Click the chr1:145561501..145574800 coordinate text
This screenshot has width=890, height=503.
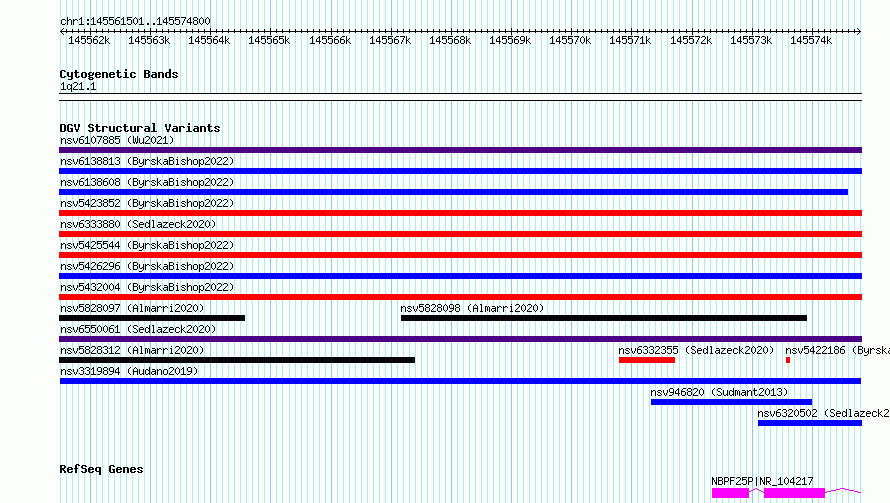[x=135, y=22]
